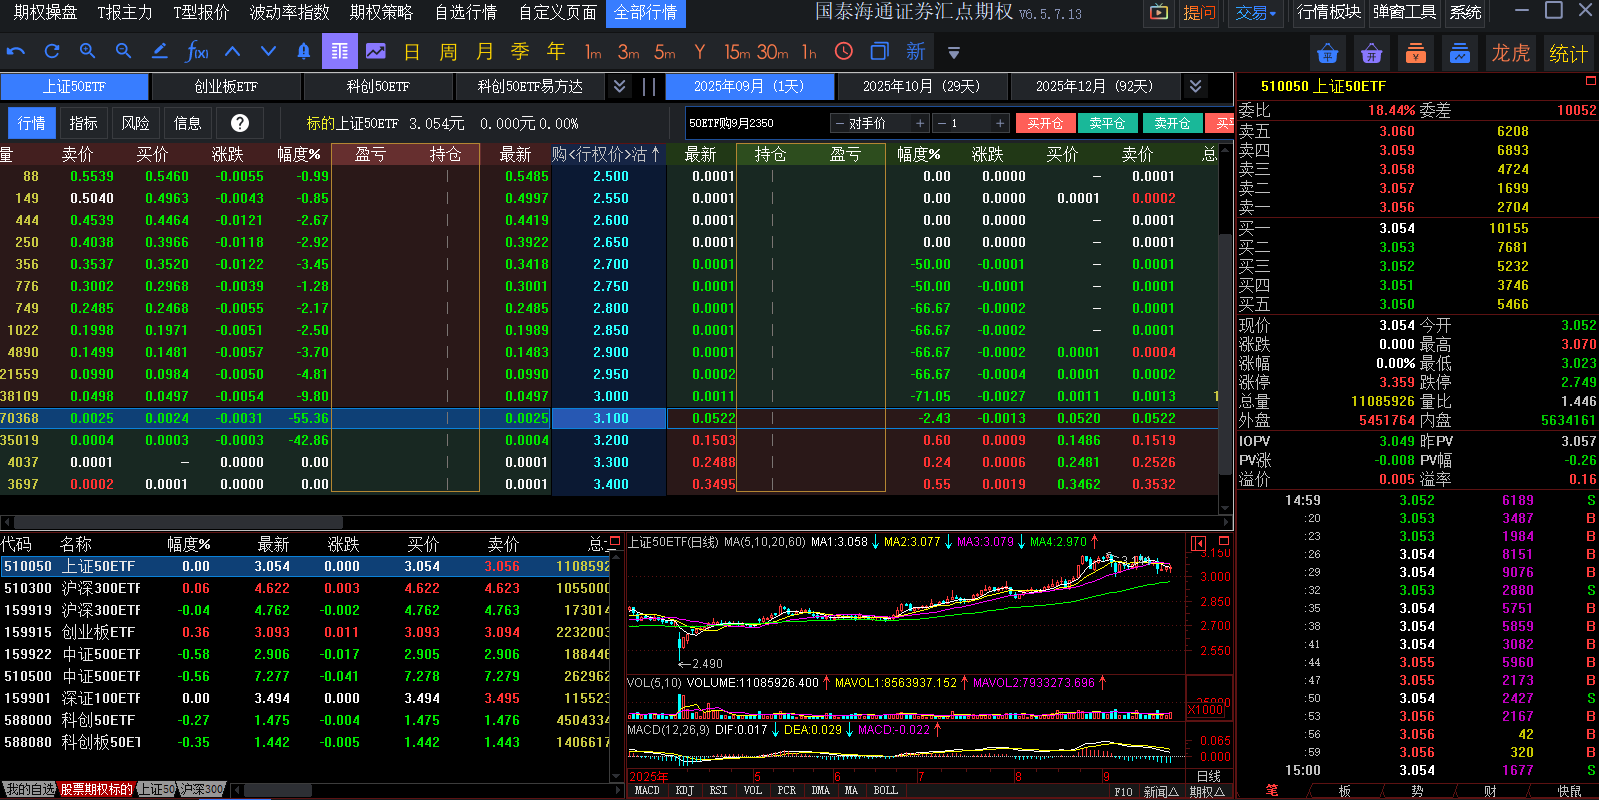The height and width of the screenshot is (800, 1599).
Task: Switch to the line chart view icon
Action: point(376,51)
